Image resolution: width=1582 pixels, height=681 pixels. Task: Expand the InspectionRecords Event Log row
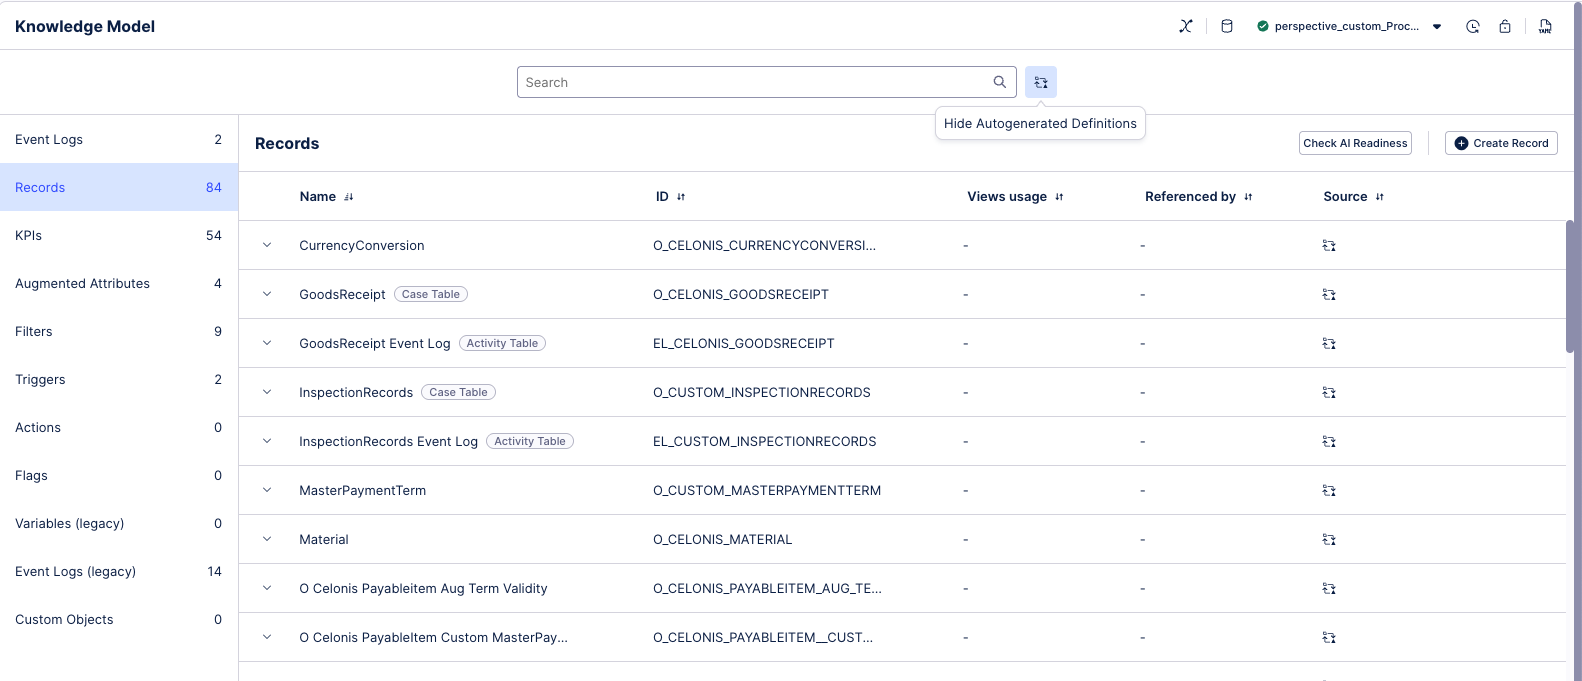pos(267,441)
